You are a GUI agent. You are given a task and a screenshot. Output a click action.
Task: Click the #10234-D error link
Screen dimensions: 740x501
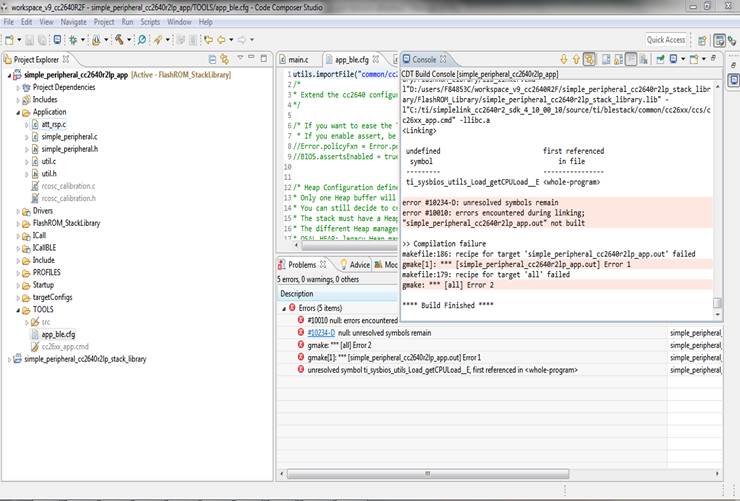coord(321,333)
